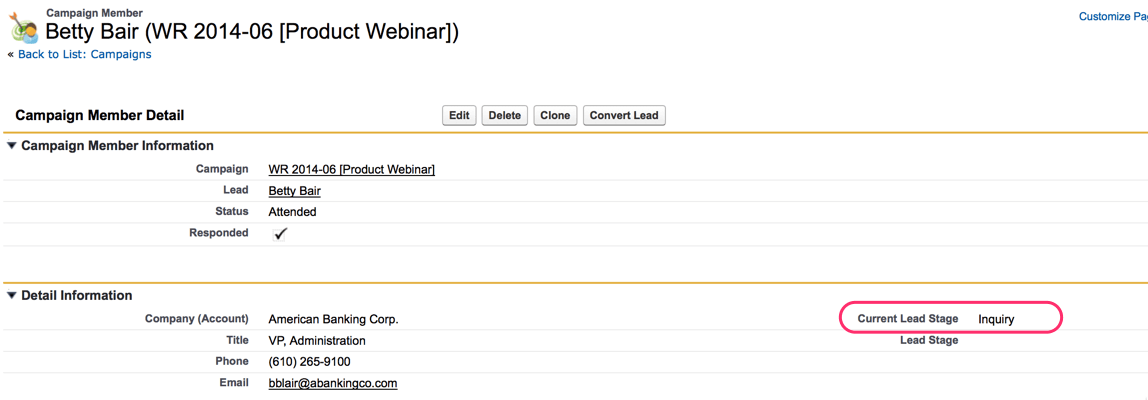Open the WR 2014-06 [Product Webinar] campaign link

(x=351, y=169)
